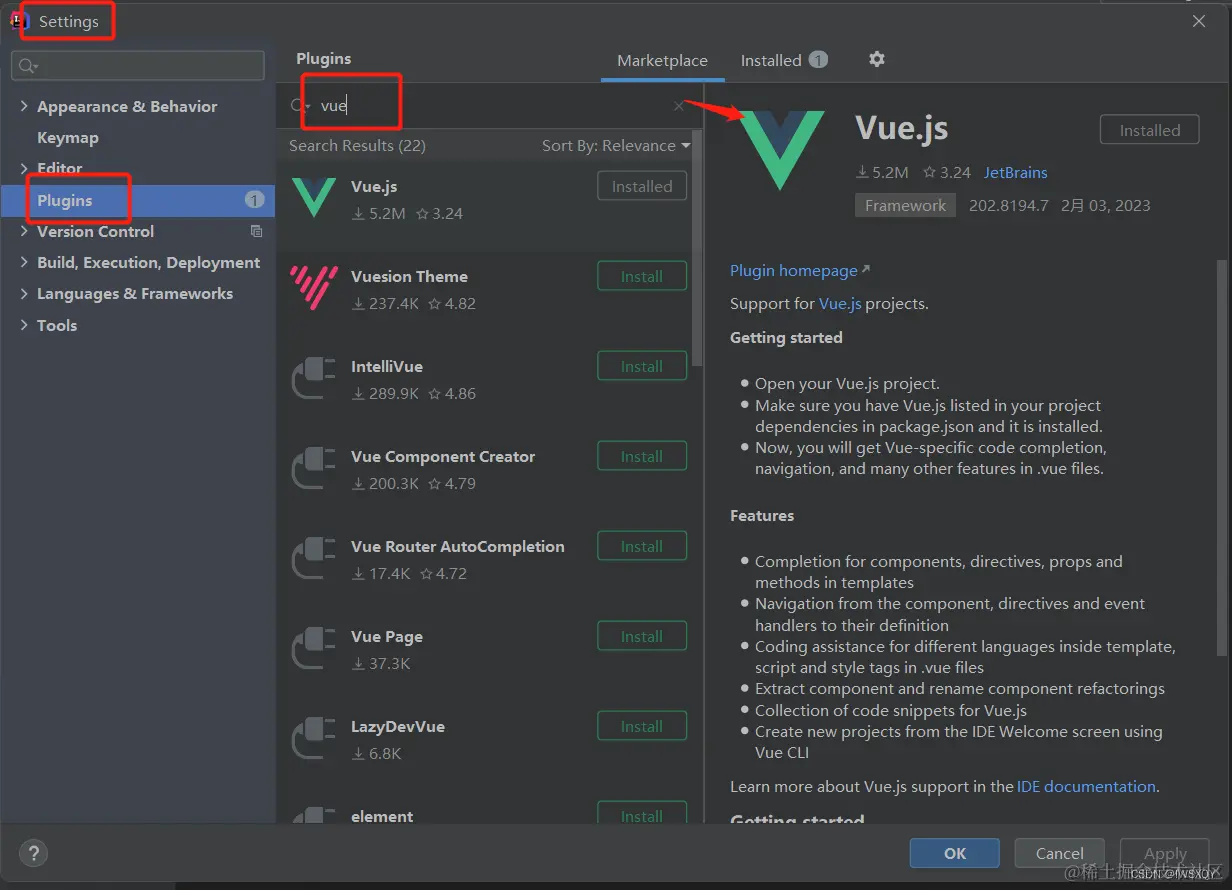The width and height of the screenshot is (1232, 890).
Task: Install the LazyDevVue plugin
Action: [642, 726]
